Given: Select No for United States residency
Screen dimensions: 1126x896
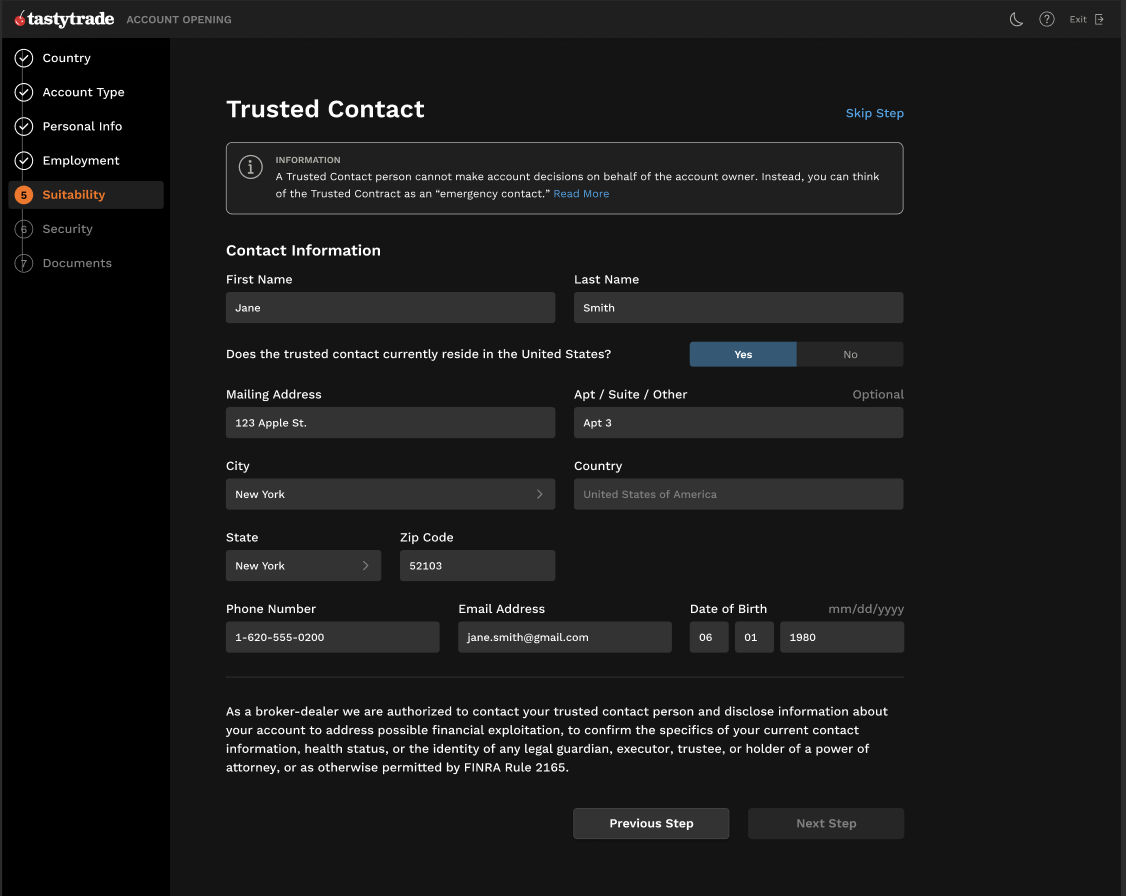Looking at the screenshot, I should [850, 355].
